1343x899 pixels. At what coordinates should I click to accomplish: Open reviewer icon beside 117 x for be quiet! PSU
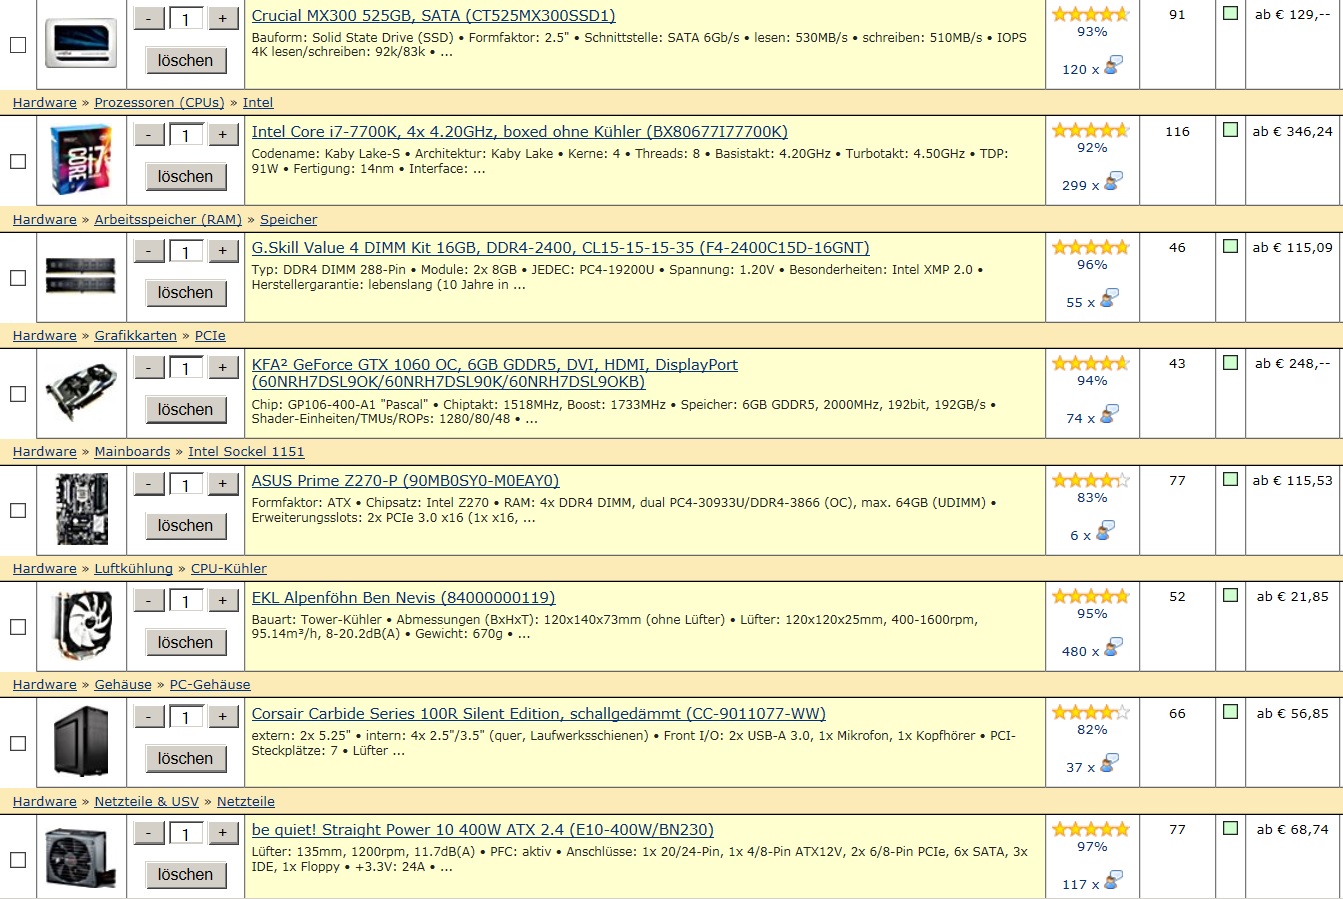(x=1112, y=881)
